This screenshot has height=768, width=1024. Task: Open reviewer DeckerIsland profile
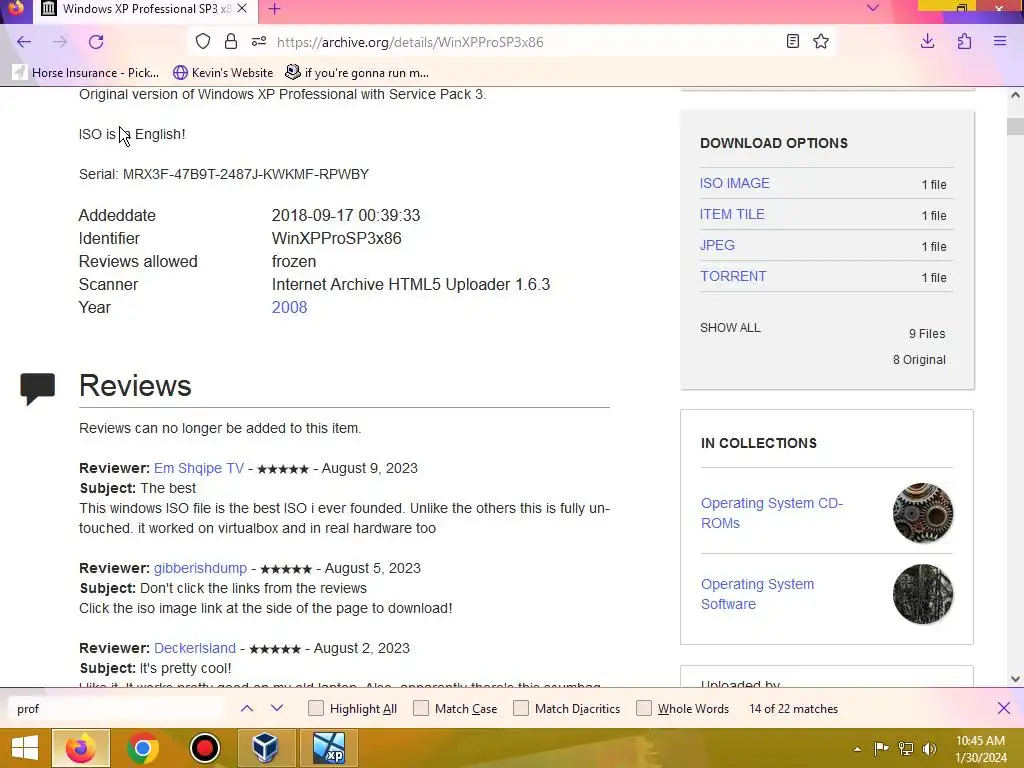click(x=195, y=648)
